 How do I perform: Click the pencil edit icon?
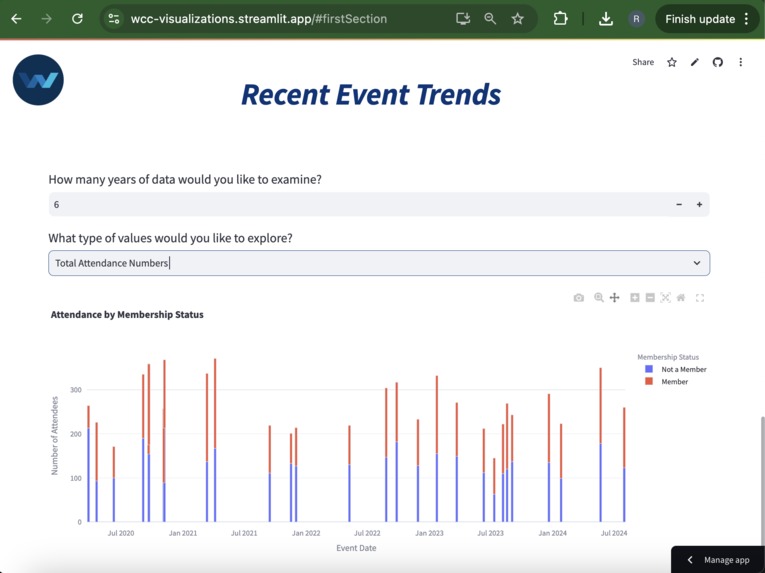click(x=695, y=62)
